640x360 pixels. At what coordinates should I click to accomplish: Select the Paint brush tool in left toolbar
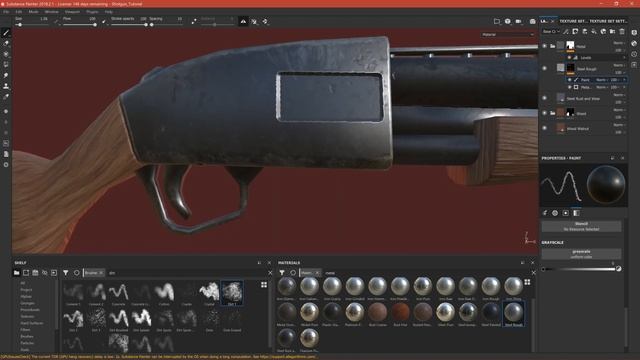tap(6, 33)
